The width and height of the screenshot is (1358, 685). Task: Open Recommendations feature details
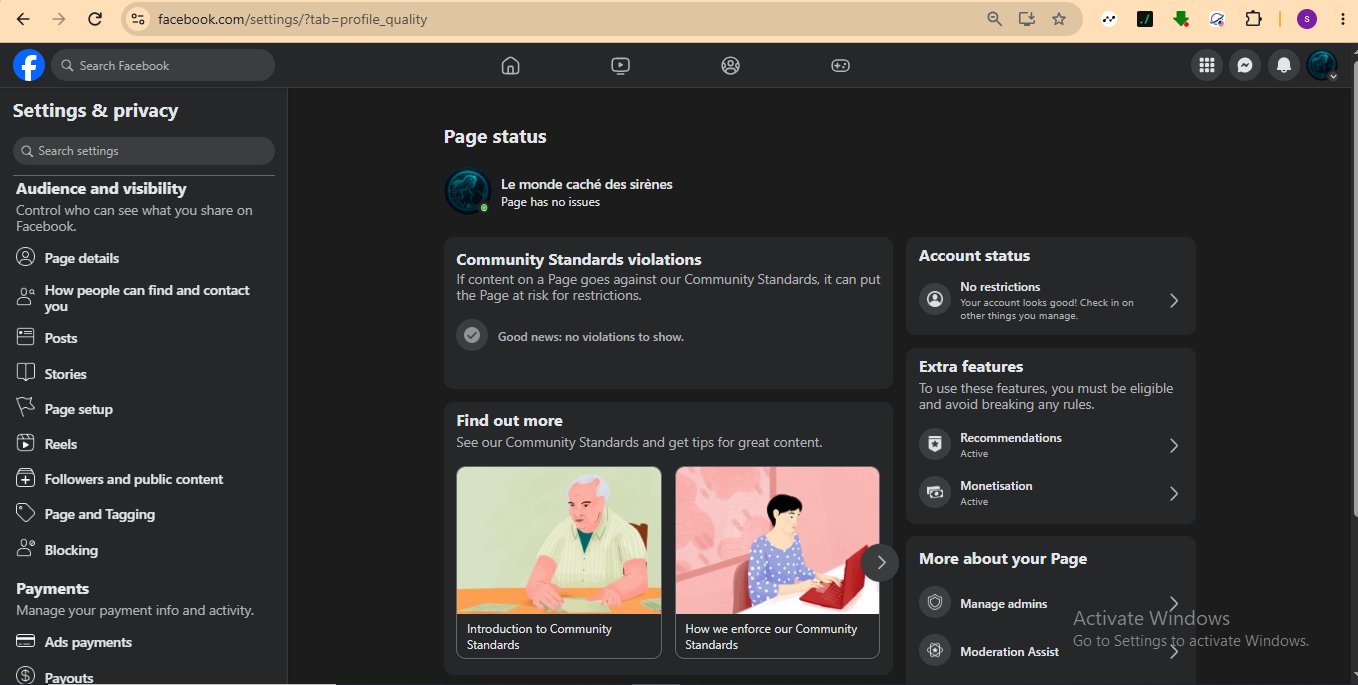(x=1050, y=445)
